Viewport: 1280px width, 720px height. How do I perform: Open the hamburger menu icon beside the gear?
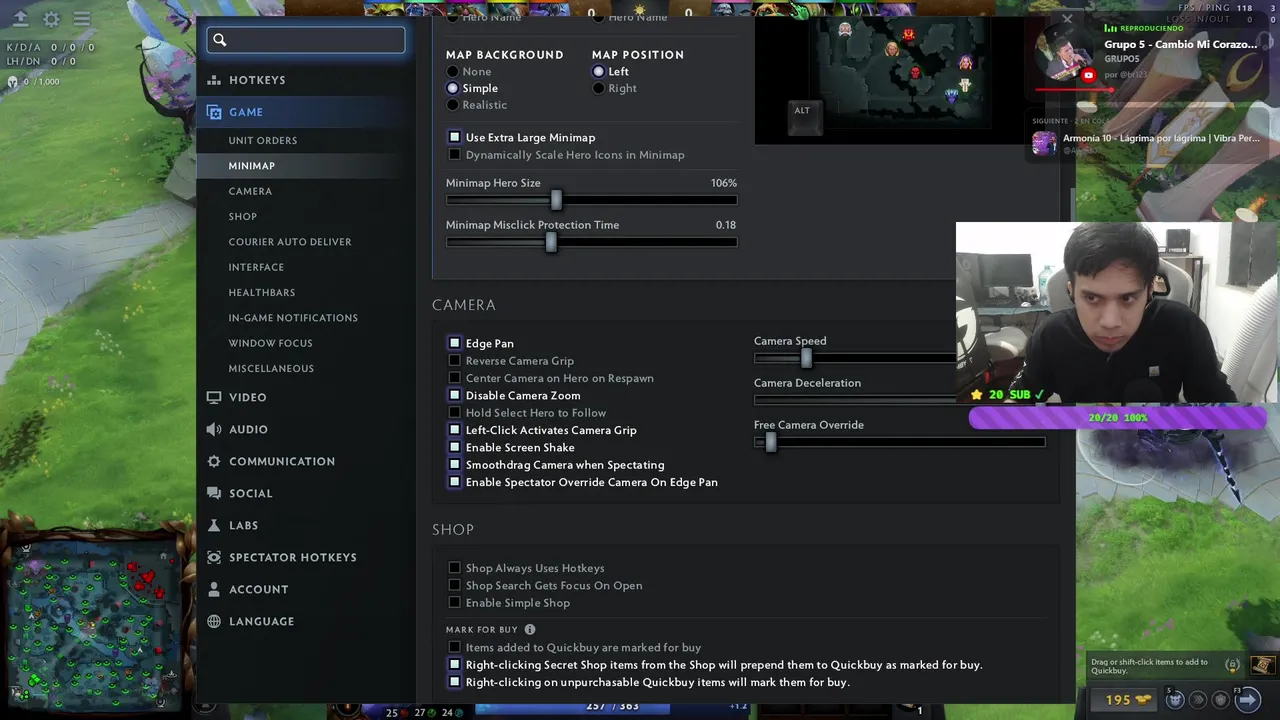(x=82, y=19)
